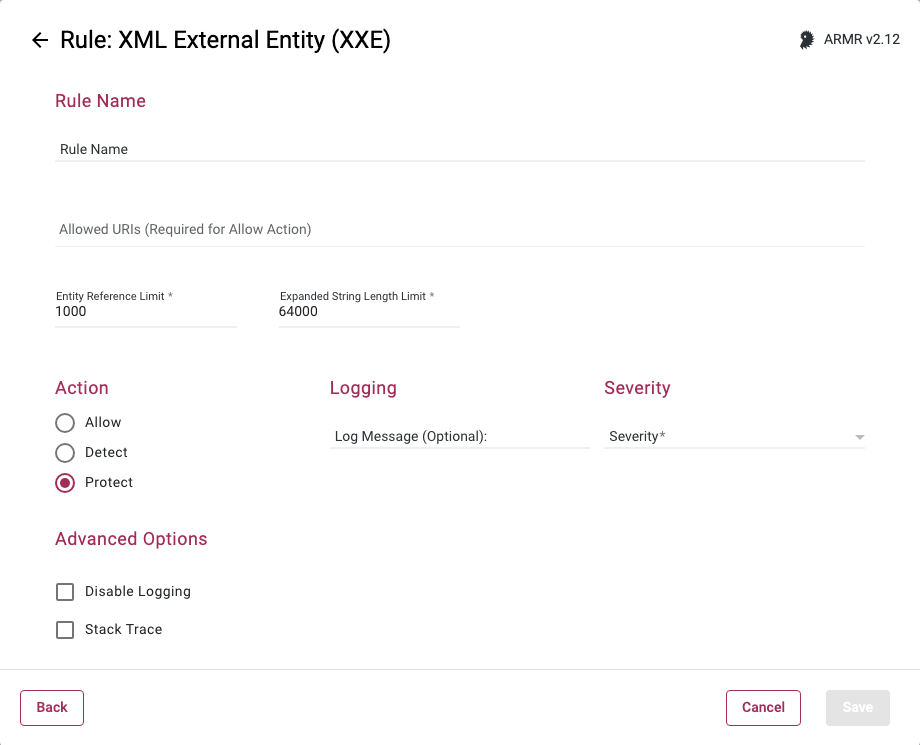Click the Advanced Options heading

click(131, 539)
